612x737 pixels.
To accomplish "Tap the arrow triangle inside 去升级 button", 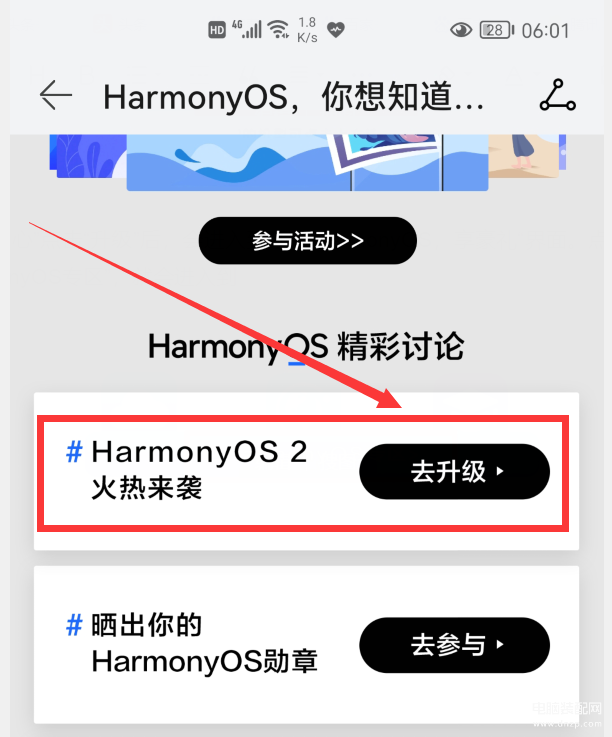I will point(500,471).
